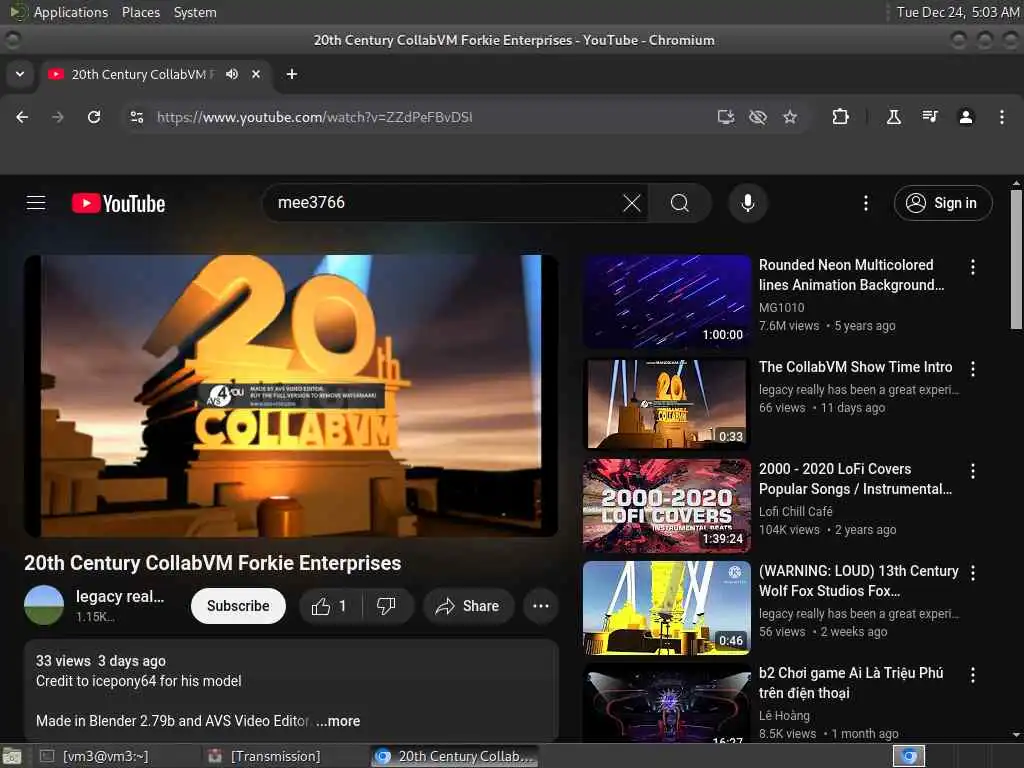Close the 20th Century CollabVM tab
Image resolution: width=1024 pixels, height=768 pixels.
(256, 74)
